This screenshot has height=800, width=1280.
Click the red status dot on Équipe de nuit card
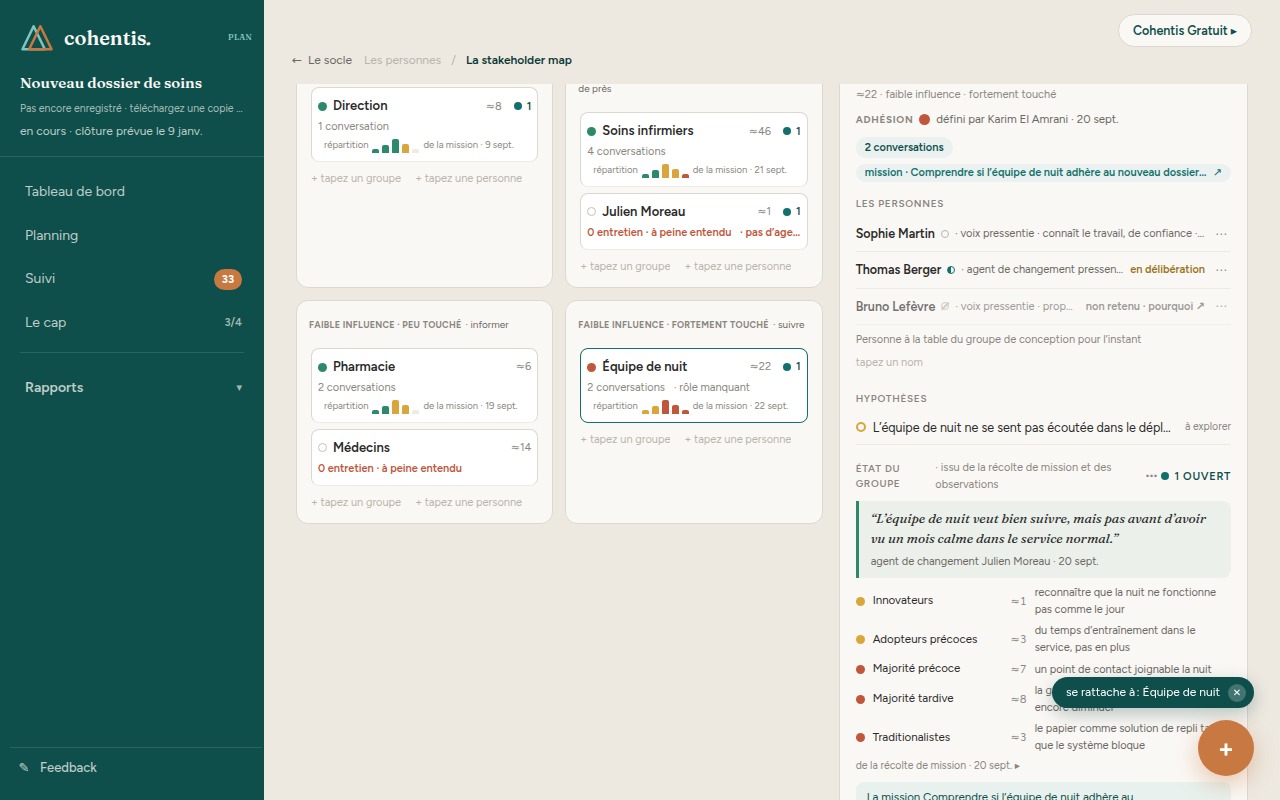click(x=591, y=367)
